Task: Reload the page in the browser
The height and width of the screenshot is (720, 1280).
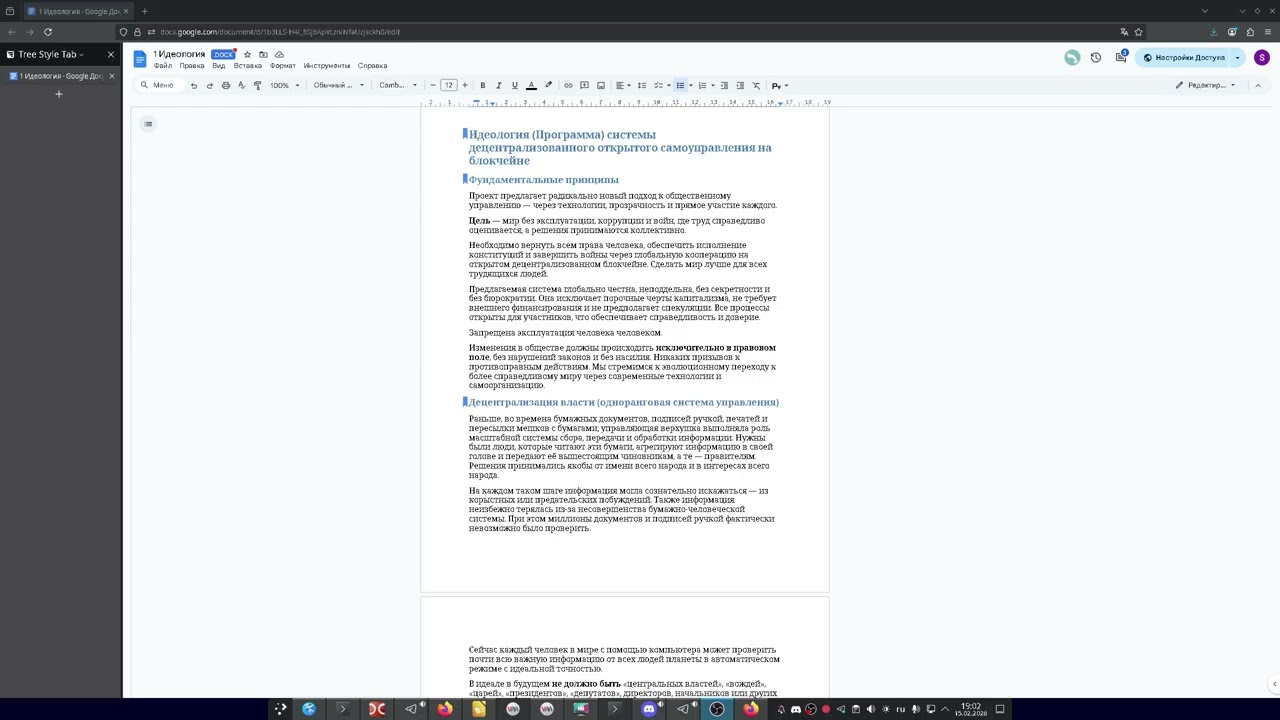Action: [x=47, y=32]
